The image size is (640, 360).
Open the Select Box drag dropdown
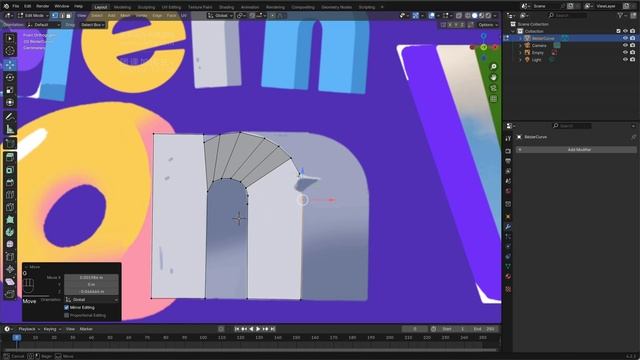pyautogui.click(x=93, y=25)
